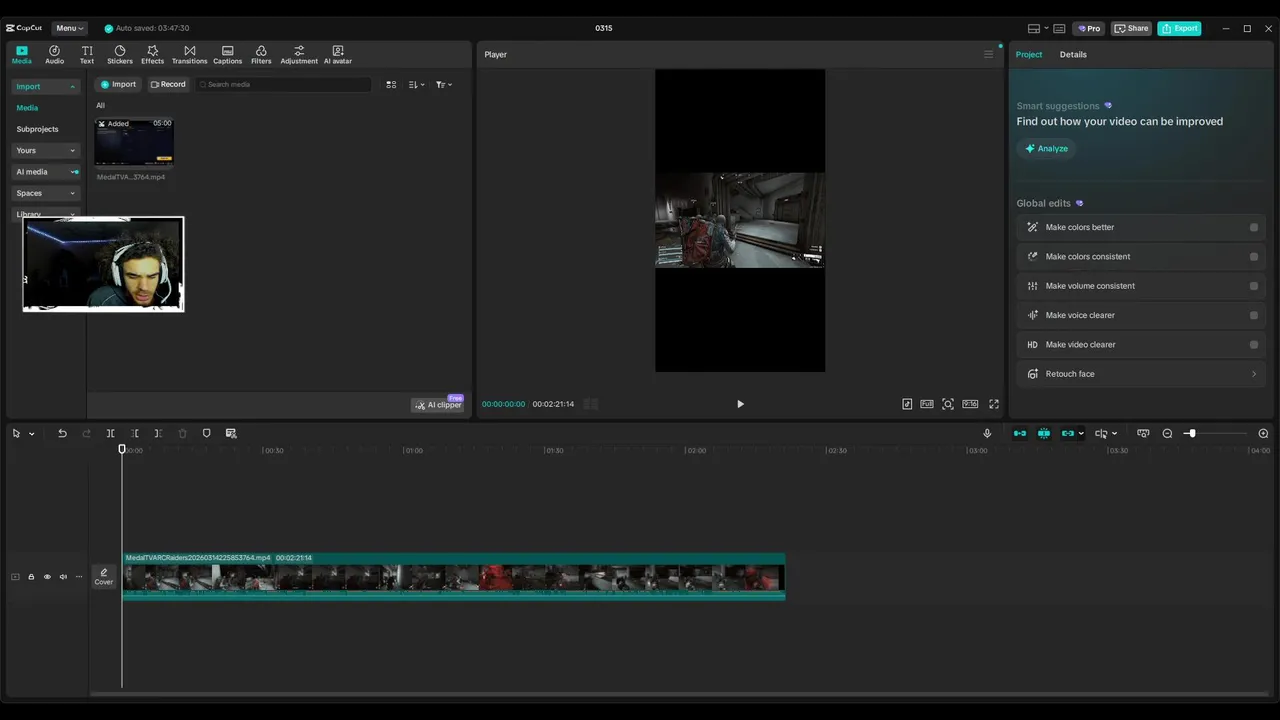Open the player hamburger menu

(x=988, y=54)
